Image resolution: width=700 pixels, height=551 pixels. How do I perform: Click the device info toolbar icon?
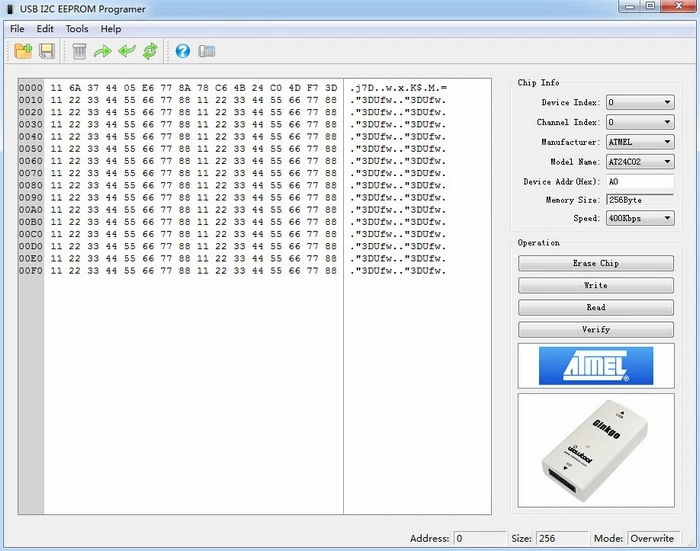206,51
